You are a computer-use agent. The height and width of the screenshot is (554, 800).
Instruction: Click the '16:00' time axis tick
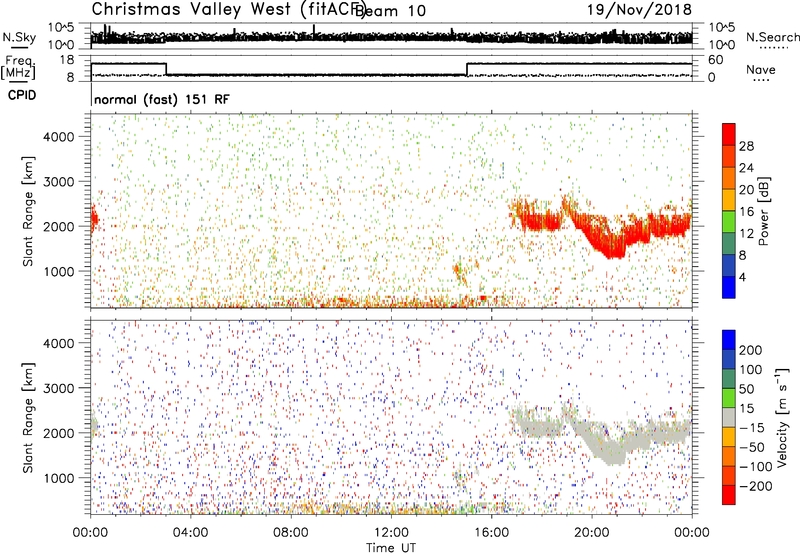(491, 533)
